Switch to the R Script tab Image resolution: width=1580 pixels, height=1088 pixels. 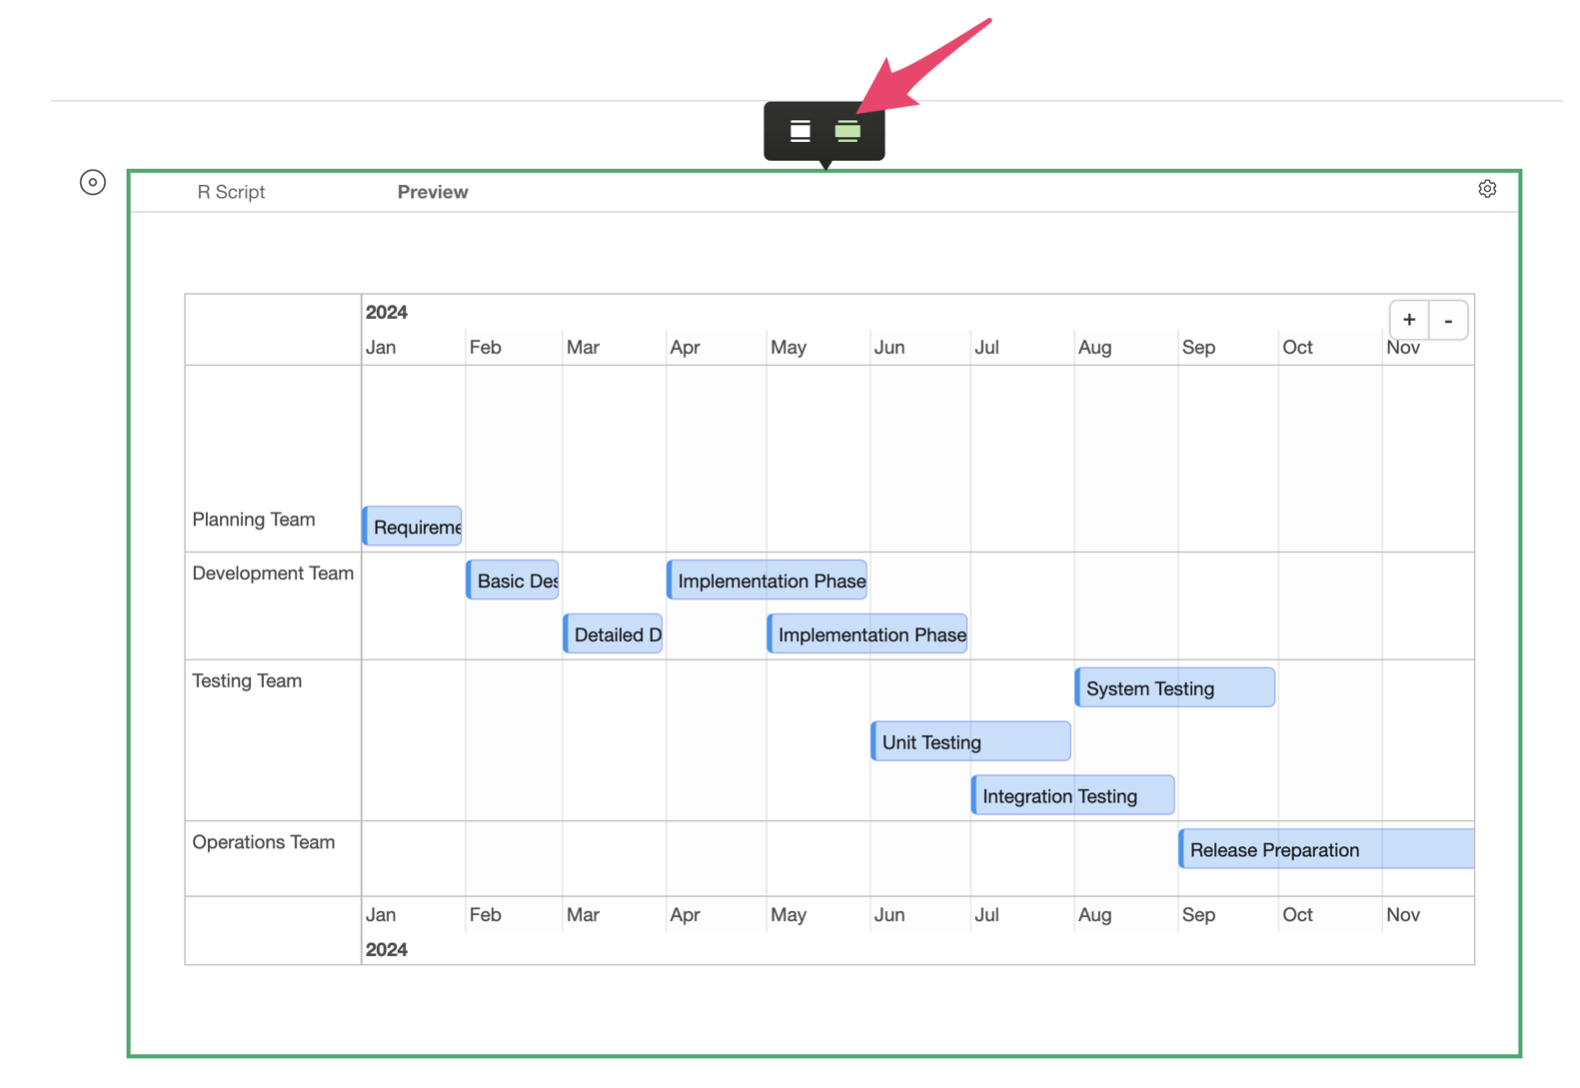point(230,191)
